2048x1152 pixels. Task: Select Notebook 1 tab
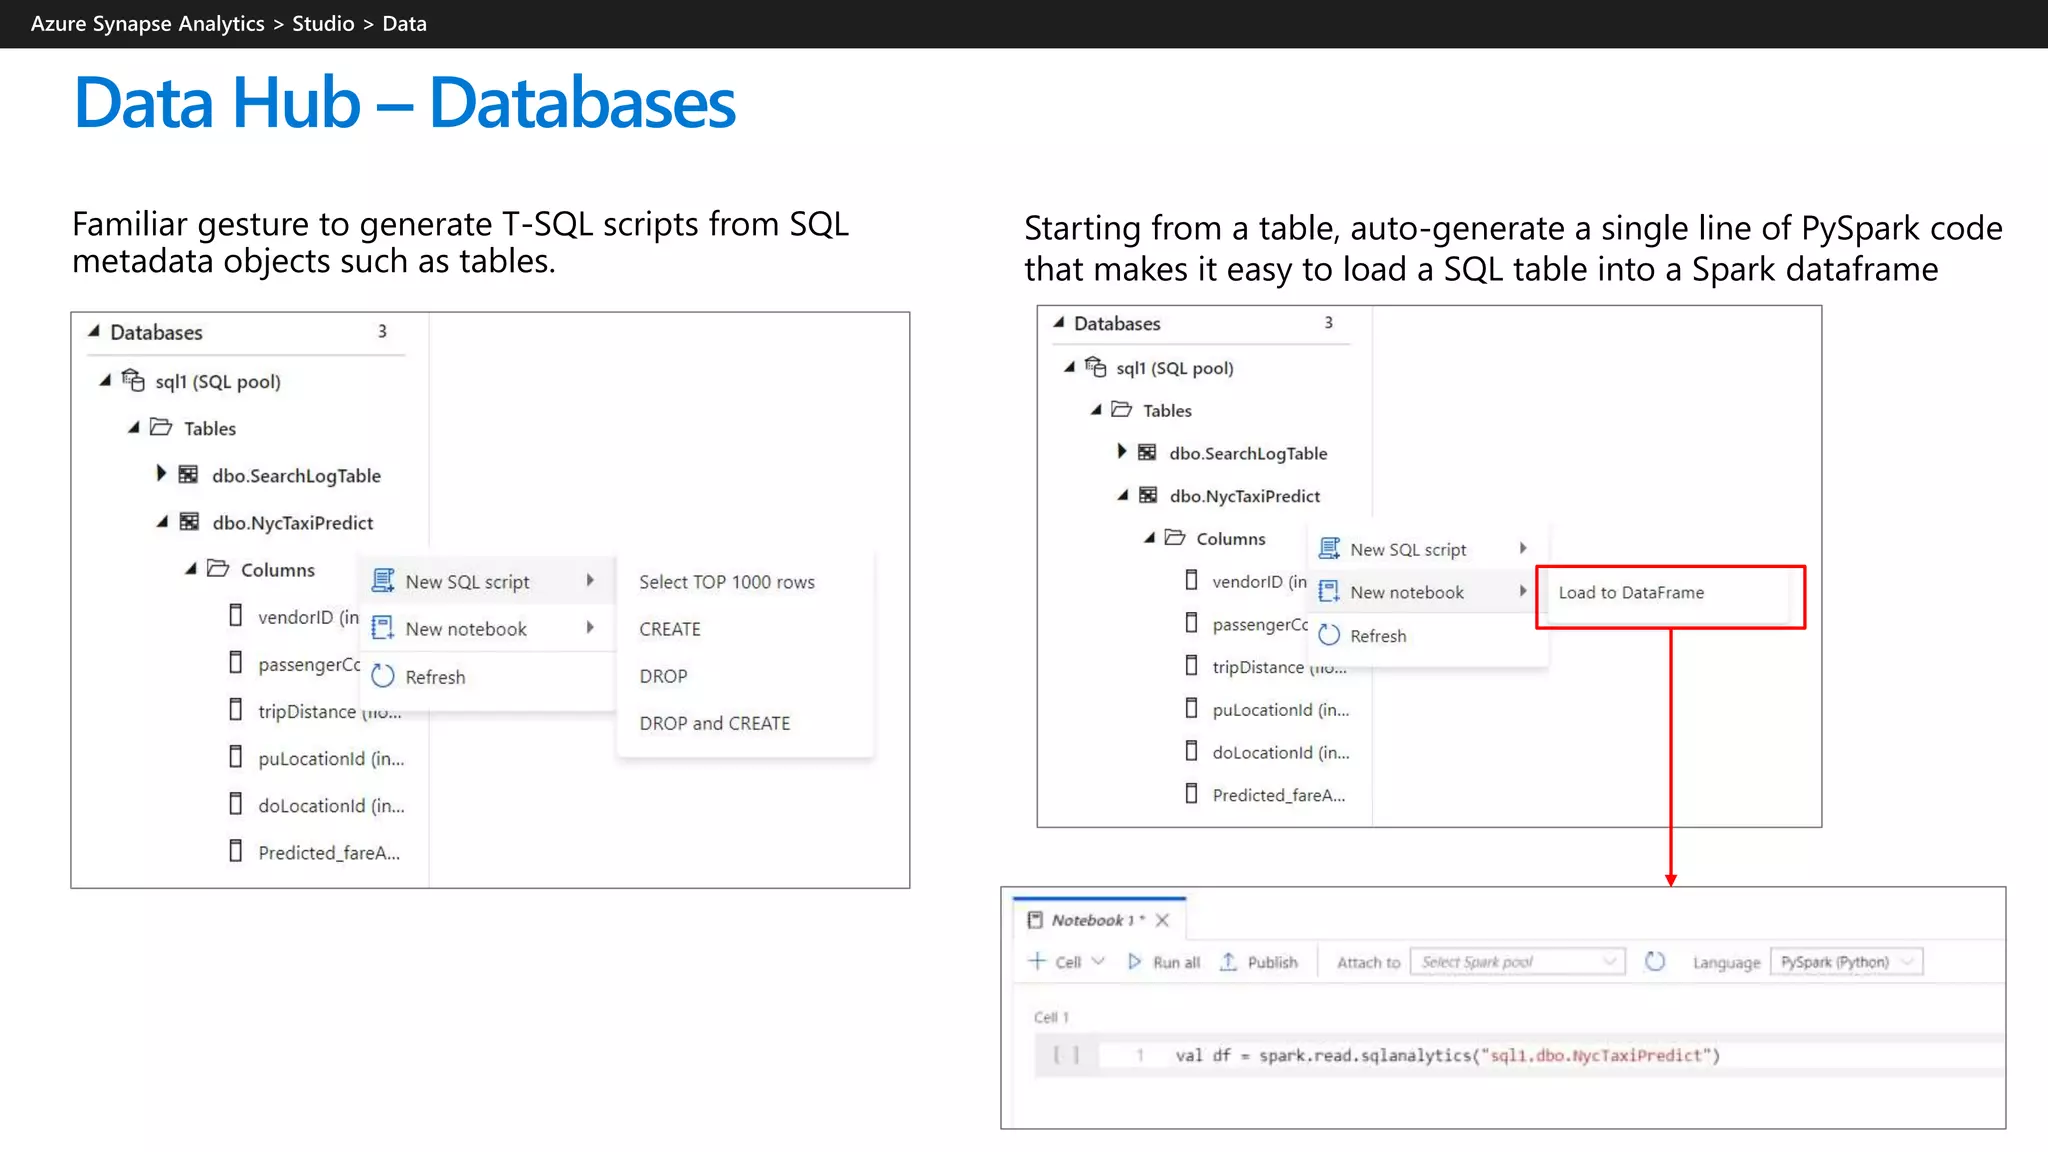point(1098,920)
